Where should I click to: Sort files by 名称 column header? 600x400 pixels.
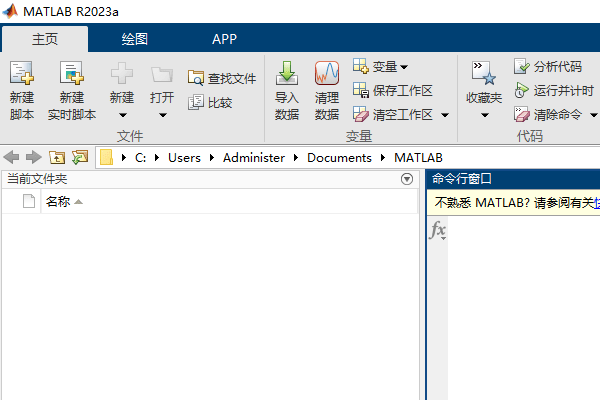(58, 201)
